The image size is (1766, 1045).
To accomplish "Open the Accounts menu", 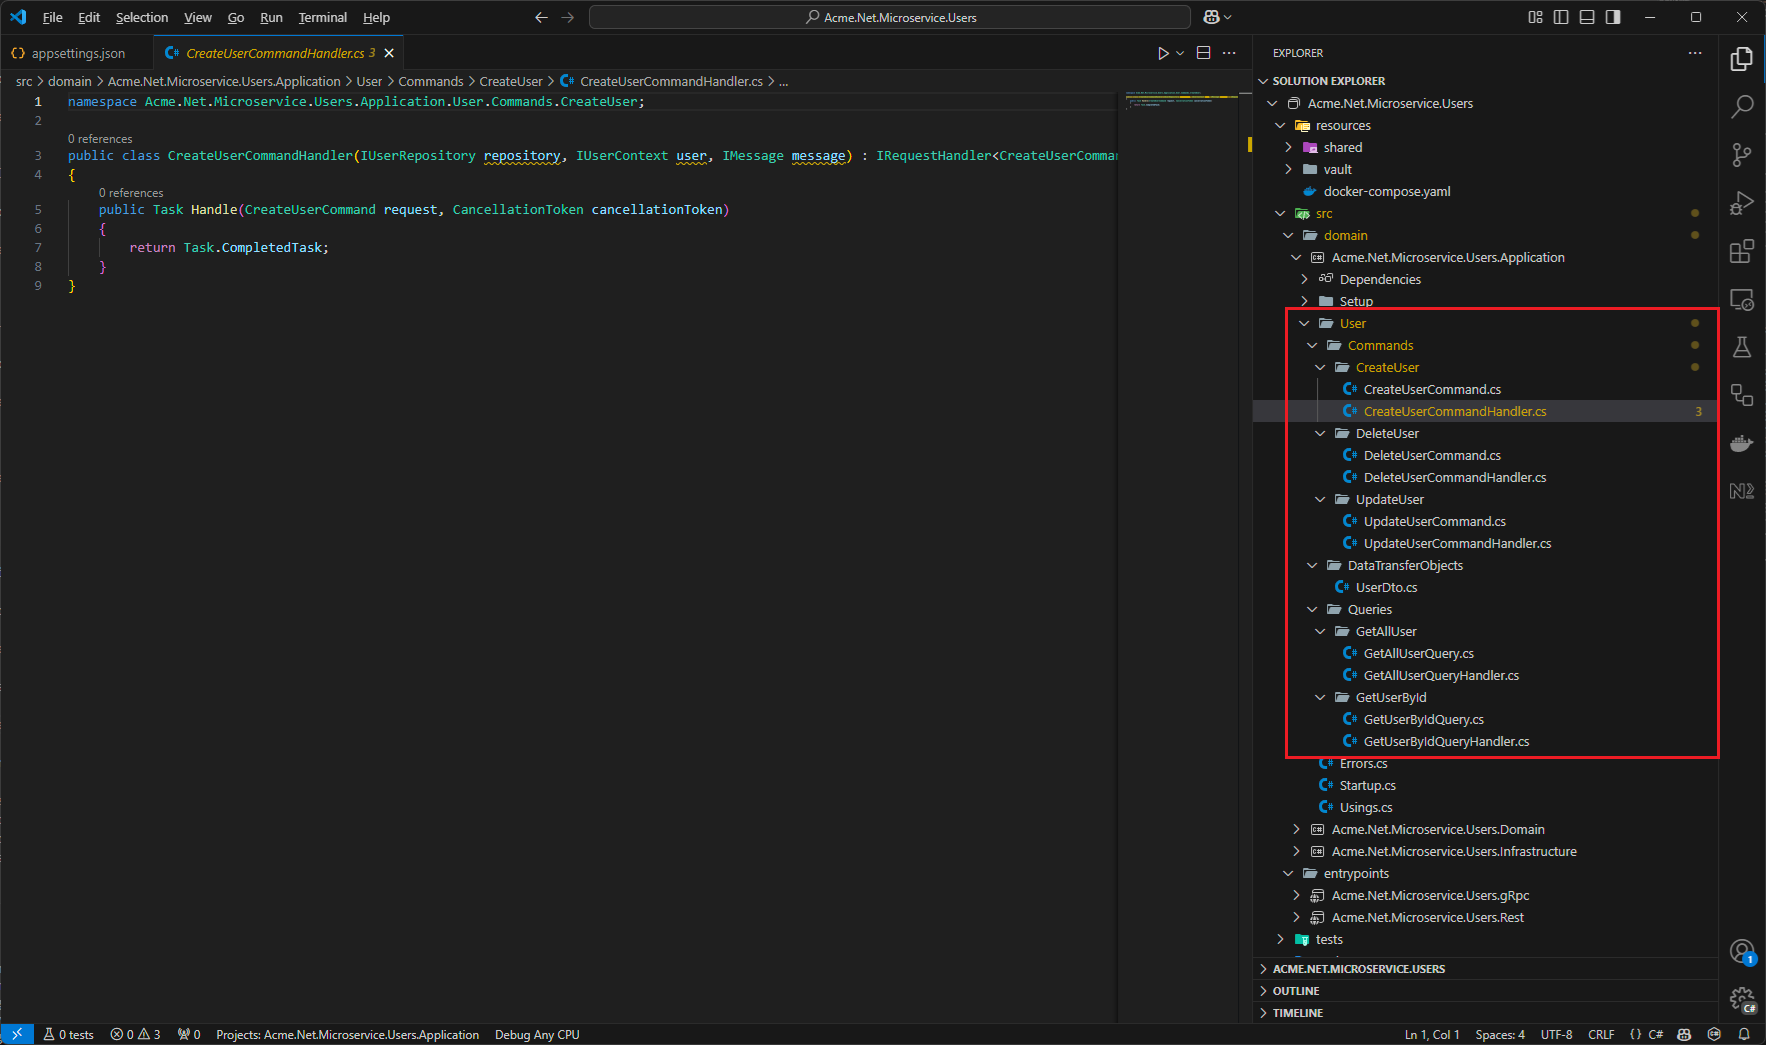I will [1741, 951].
